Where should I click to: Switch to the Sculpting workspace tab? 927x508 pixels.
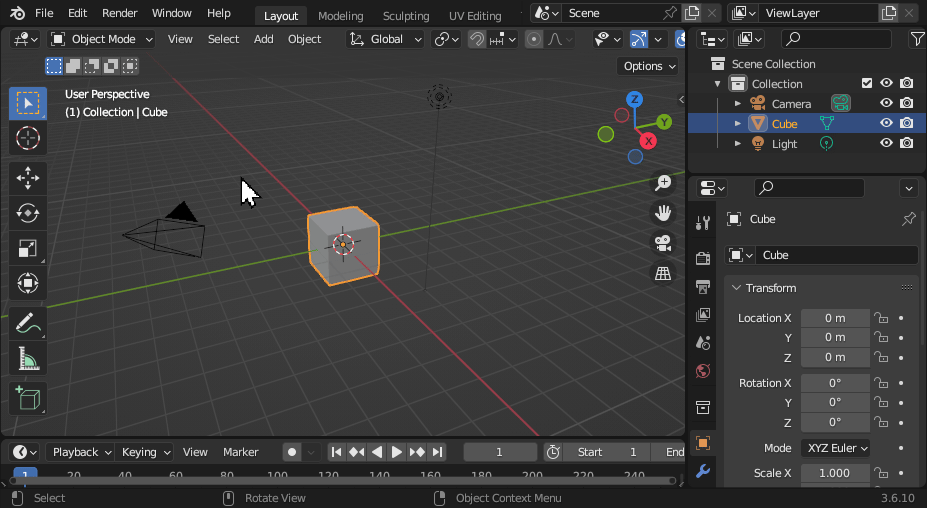click(406, 16)
